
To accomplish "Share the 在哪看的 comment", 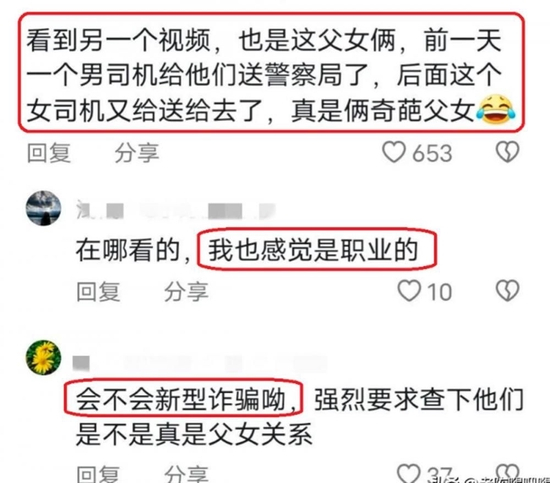I will point(187,291).
